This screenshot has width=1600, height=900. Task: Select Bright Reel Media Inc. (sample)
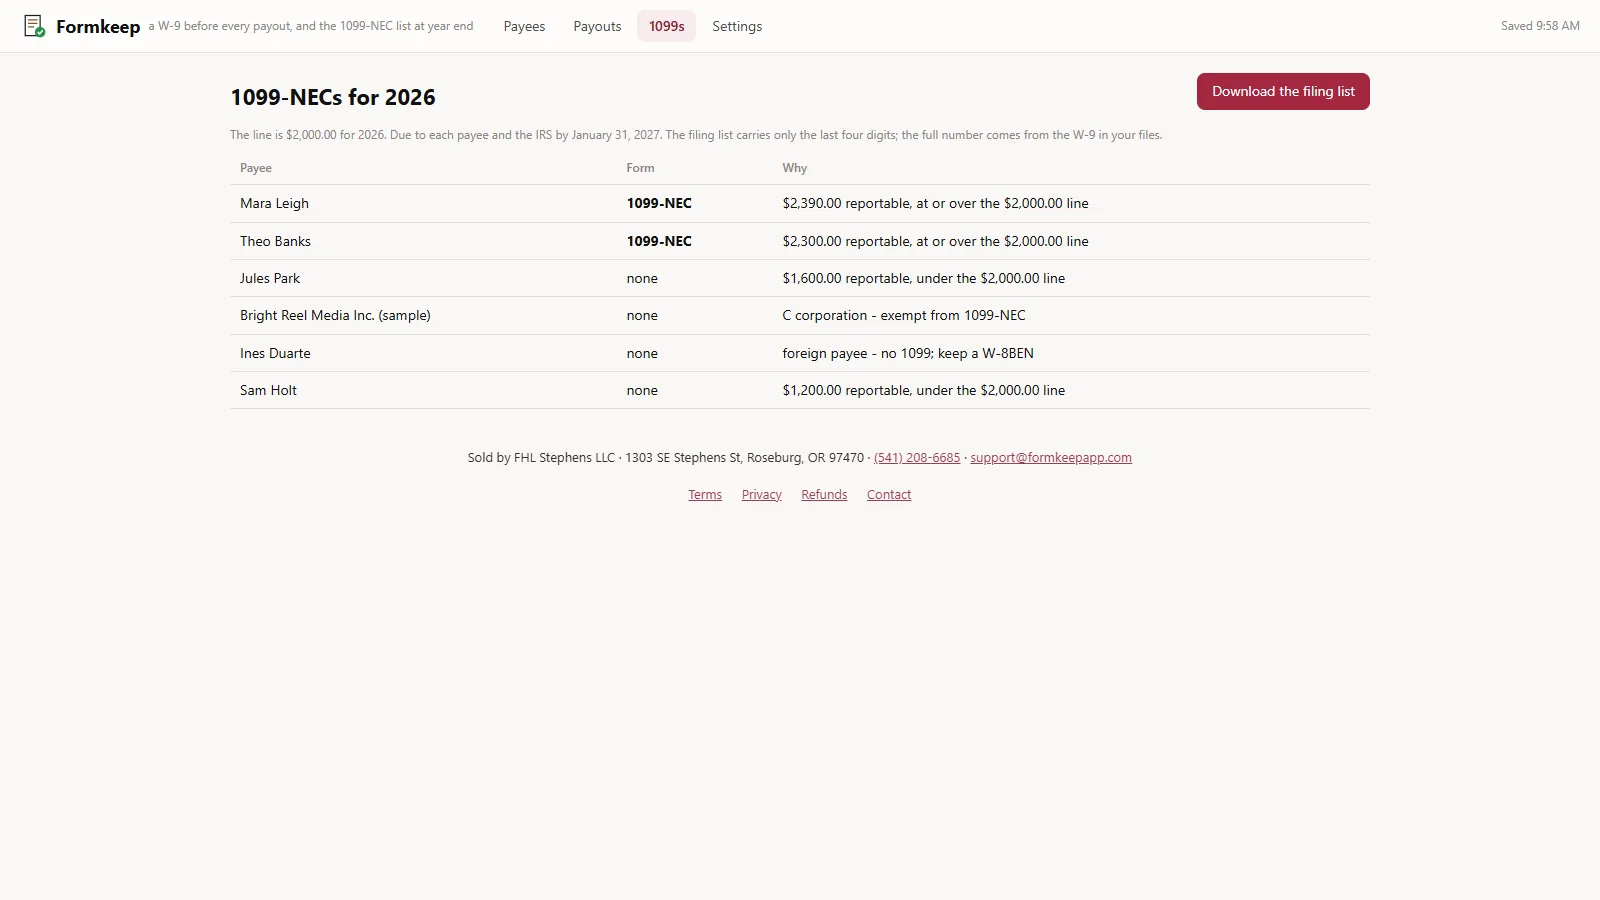[x=335, y=315]
